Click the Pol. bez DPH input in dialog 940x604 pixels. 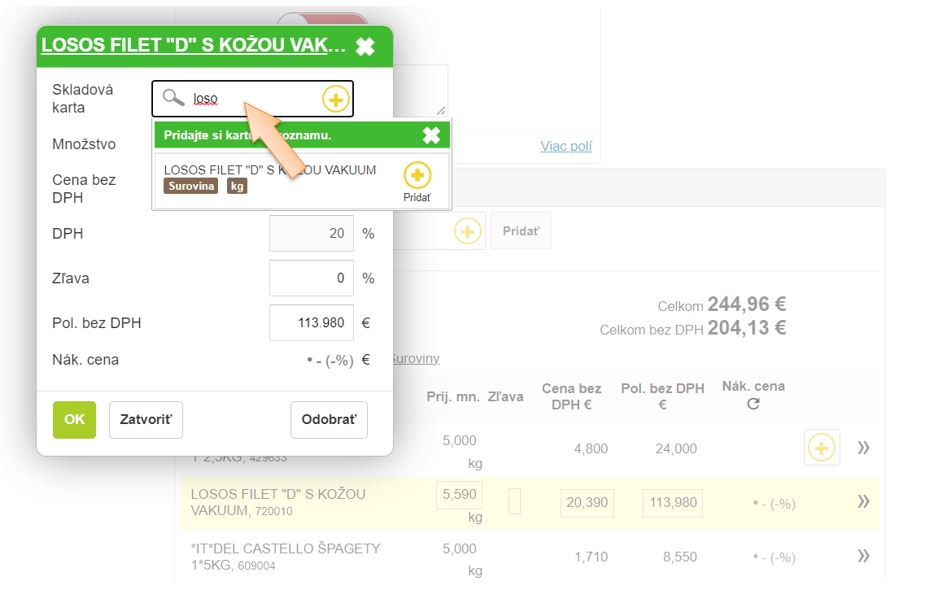(x=311, y=323)
